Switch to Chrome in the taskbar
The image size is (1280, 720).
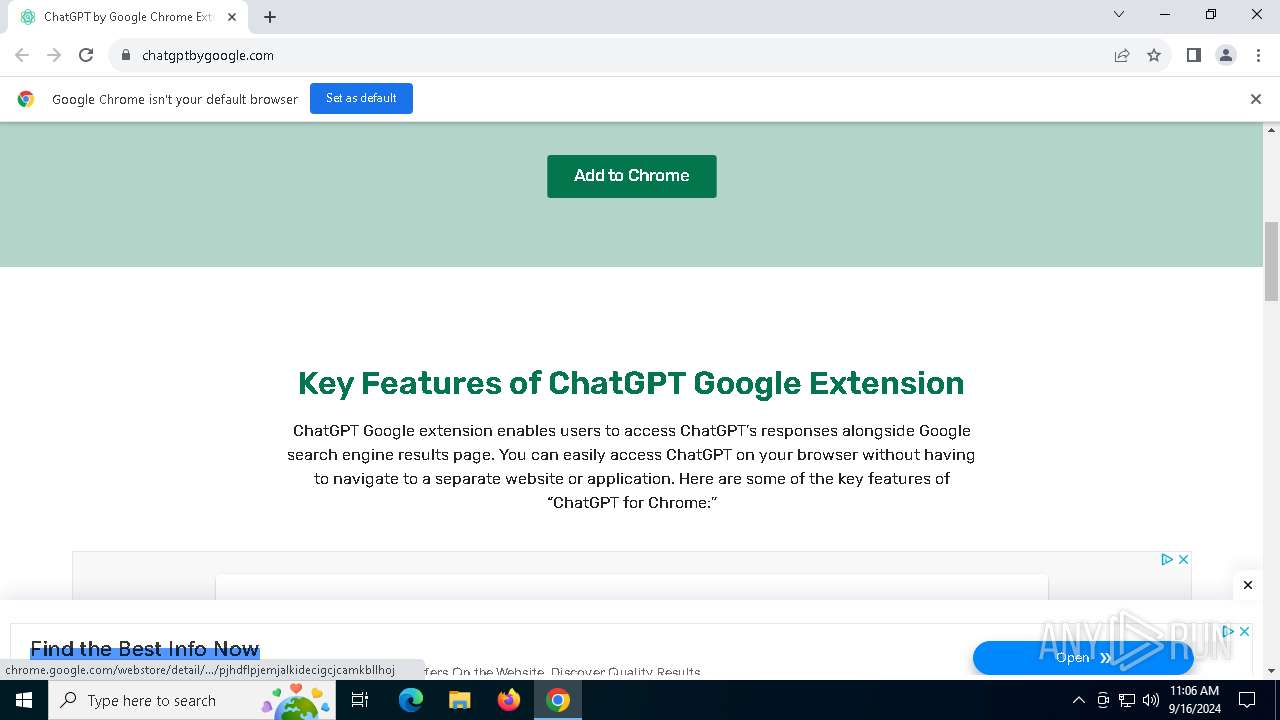pos(558,700)
